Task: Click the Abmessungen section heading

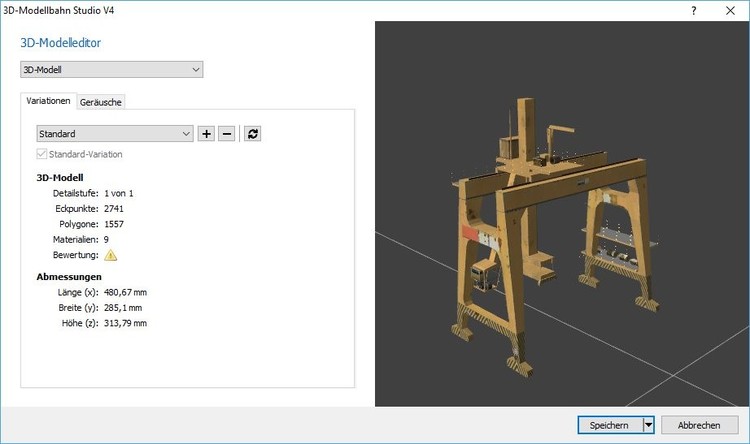Action: (69, 277)
